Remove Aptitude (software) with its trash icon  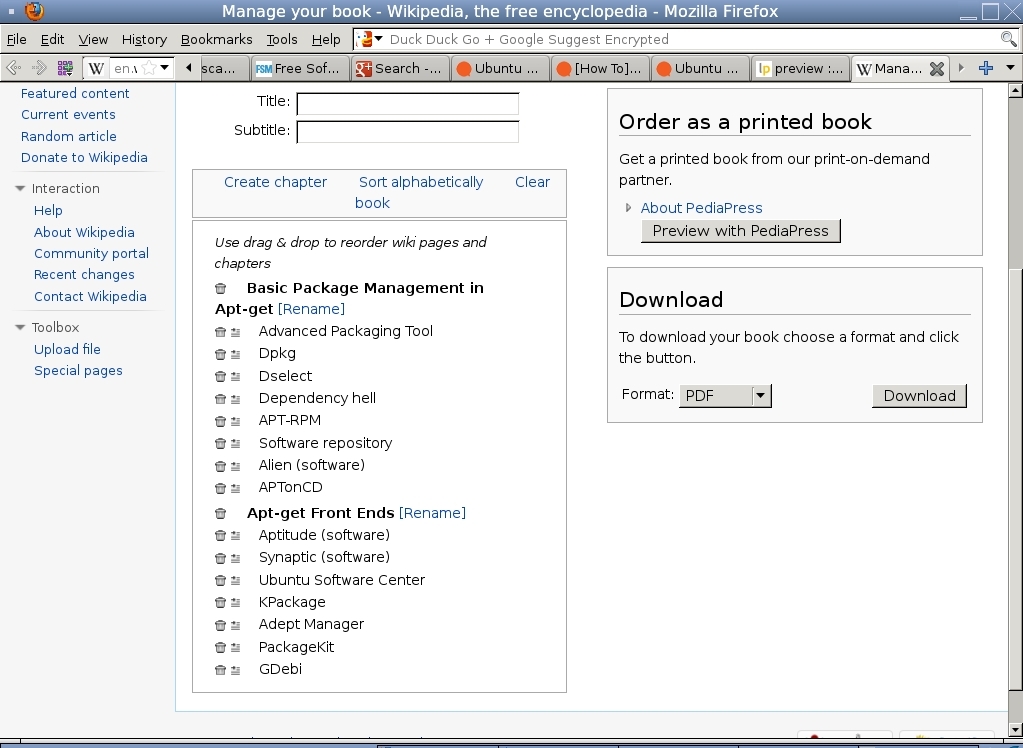click(221, 536)
